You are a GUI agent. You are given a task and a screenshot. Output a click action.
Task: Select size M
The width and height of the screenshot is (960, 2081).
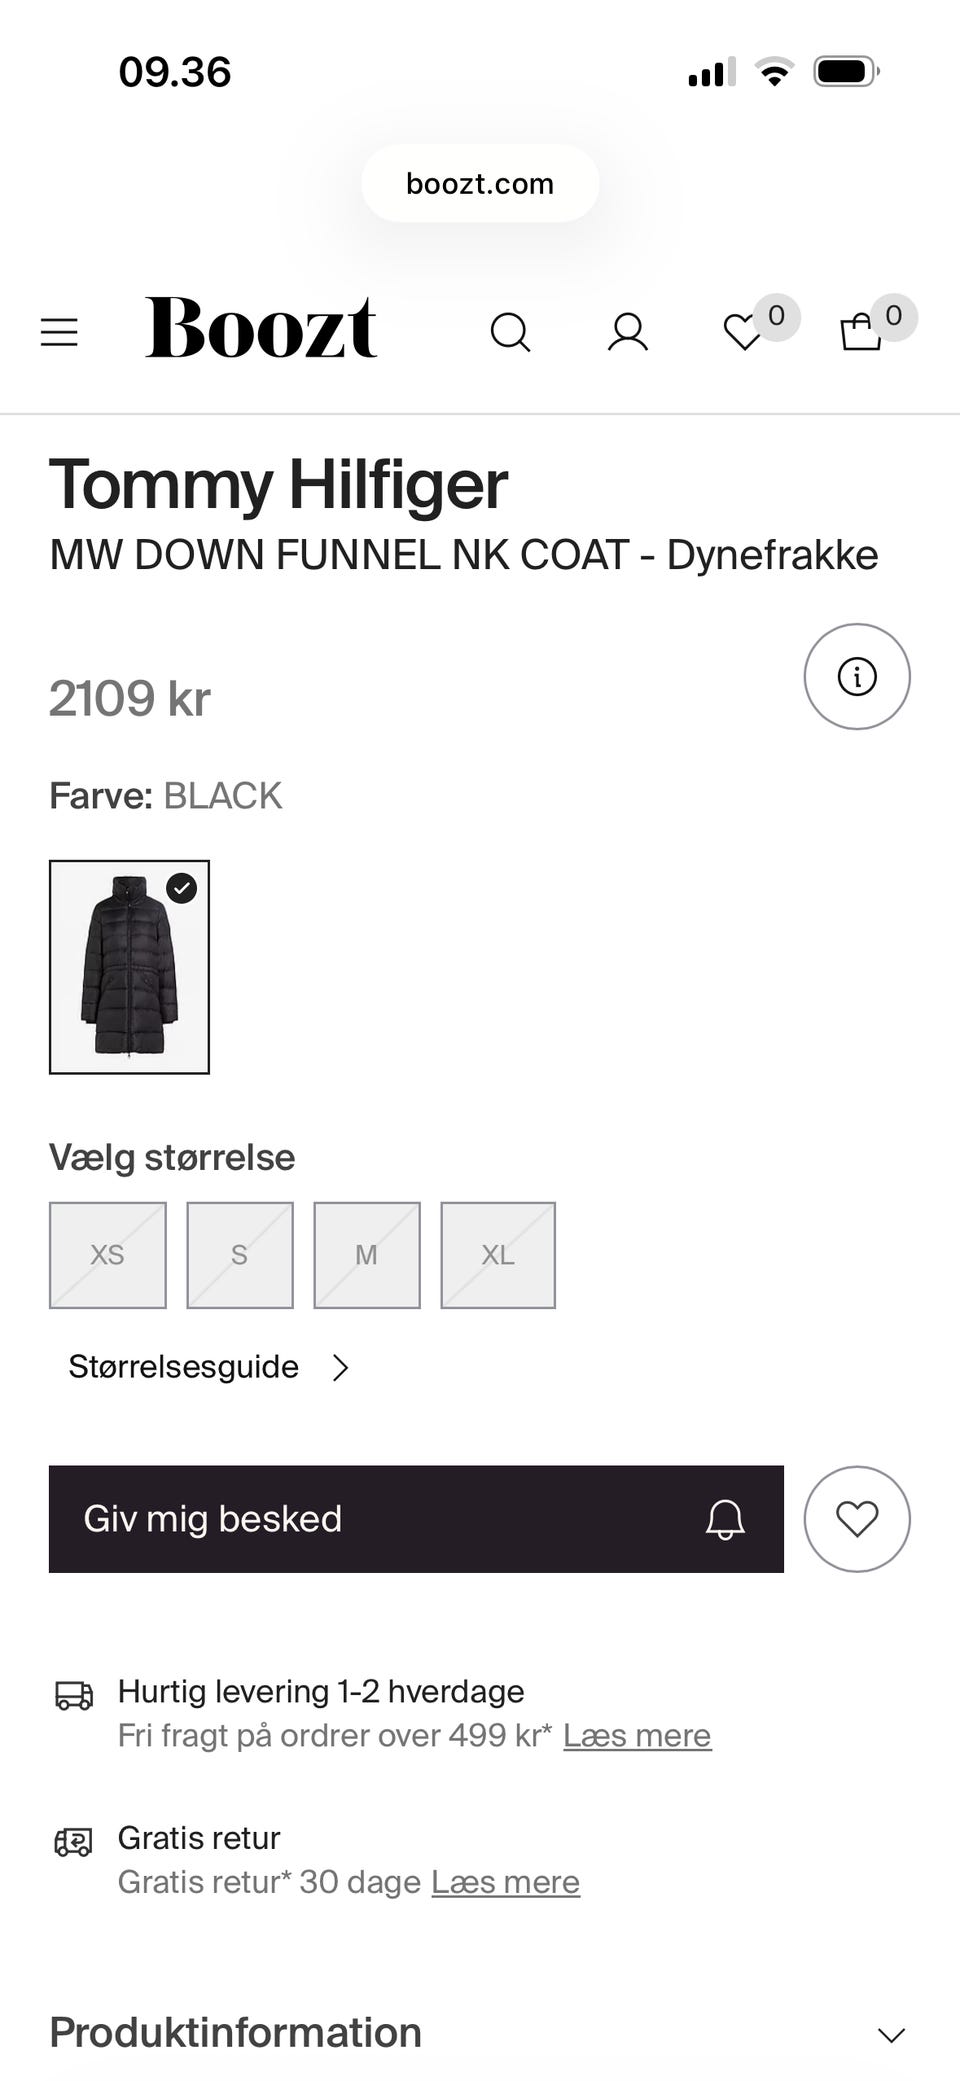(367, 1255)
